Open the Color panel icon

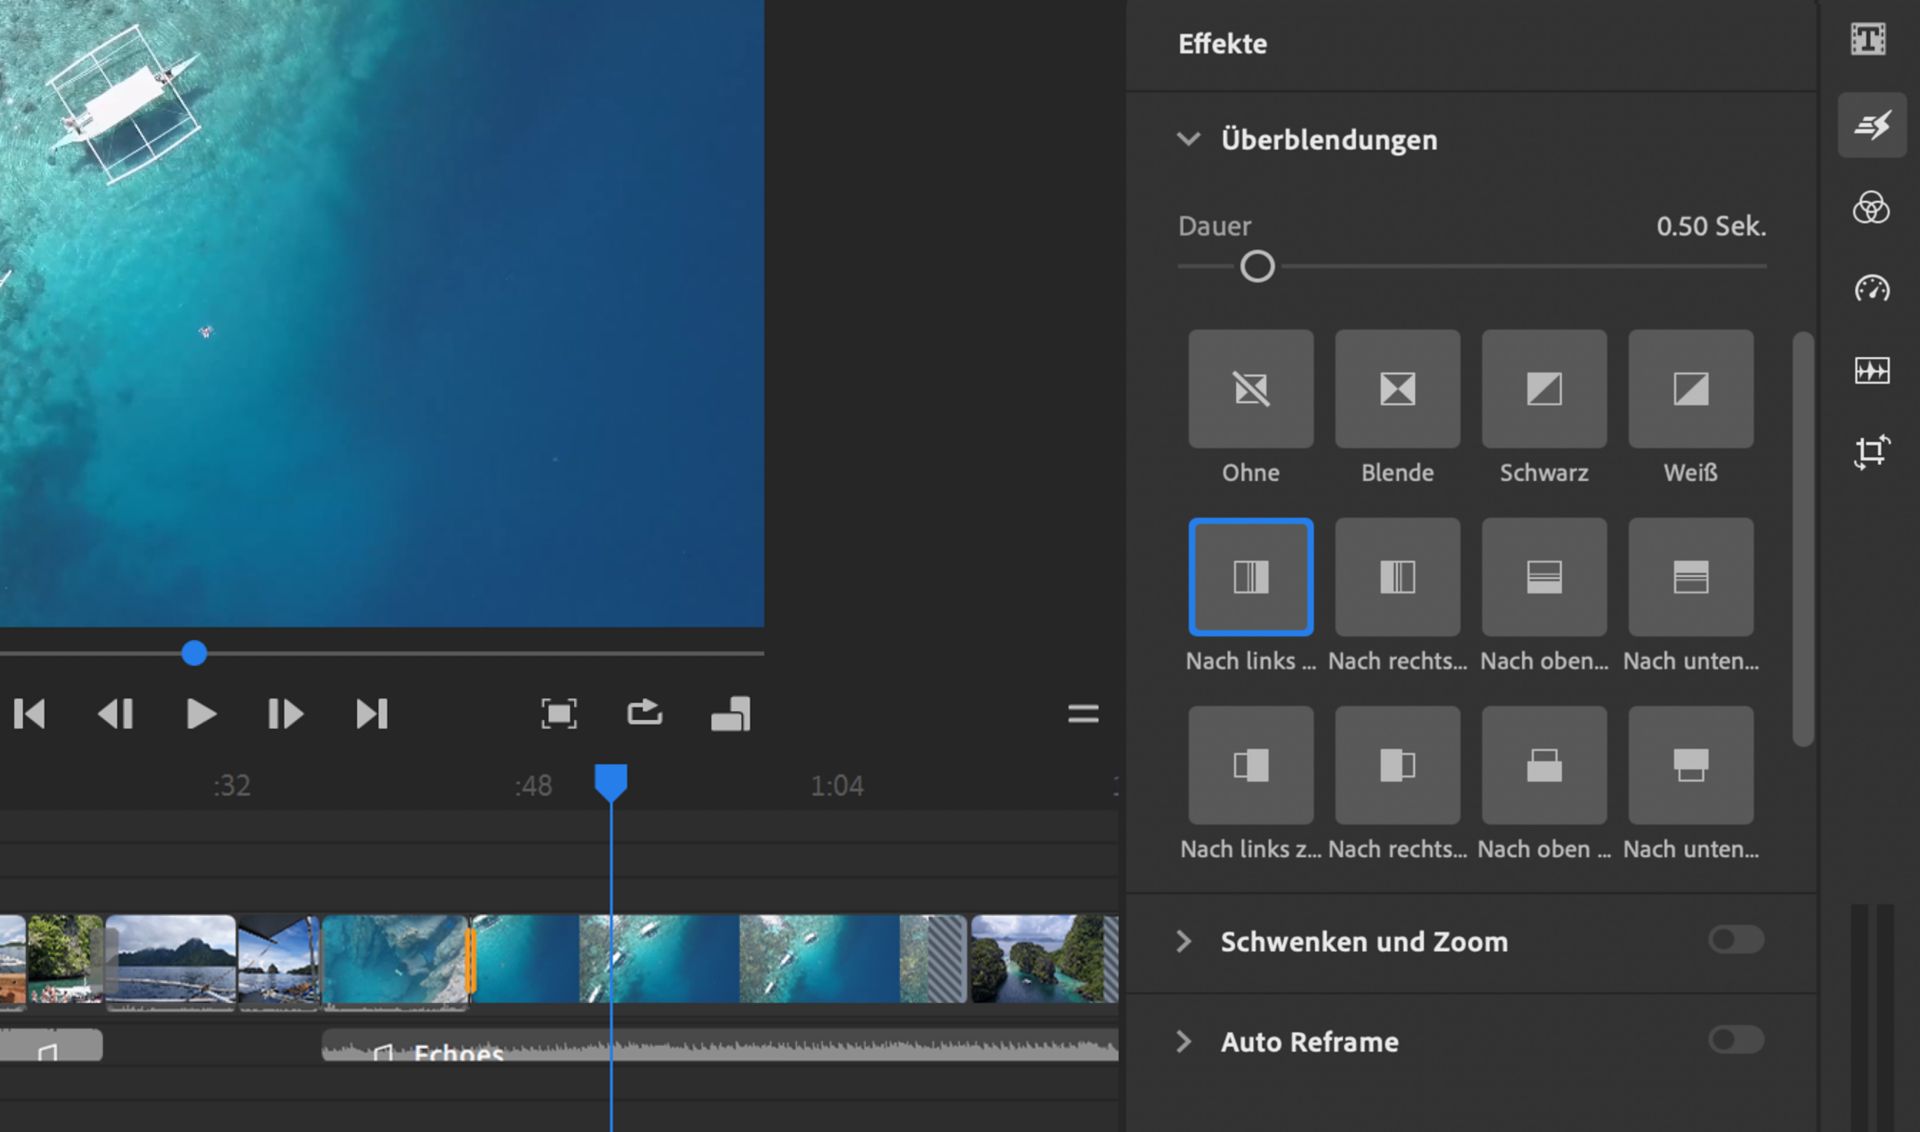(x=1870, y=208)
